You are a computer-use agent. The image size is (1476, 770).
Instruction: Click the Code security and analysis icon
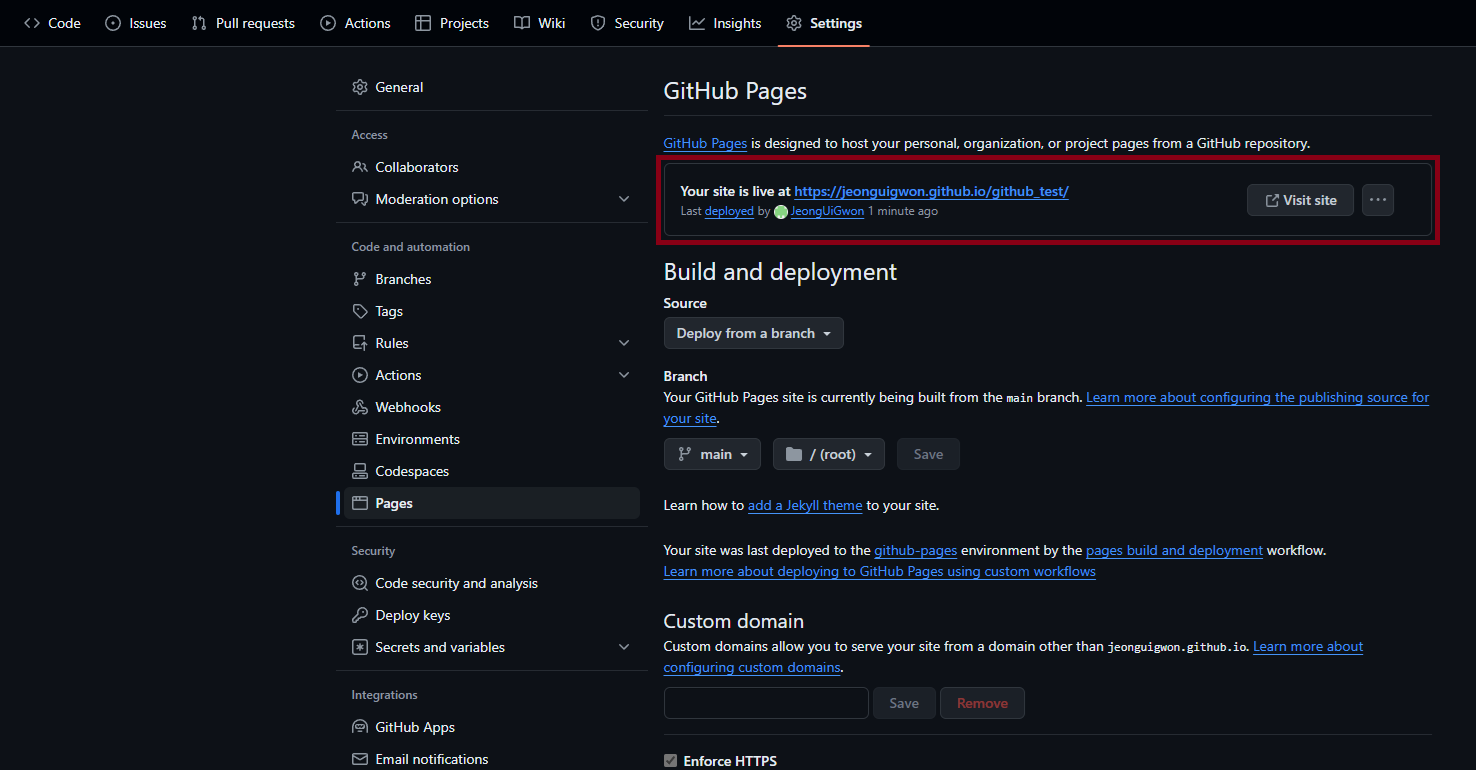(360, 583)
